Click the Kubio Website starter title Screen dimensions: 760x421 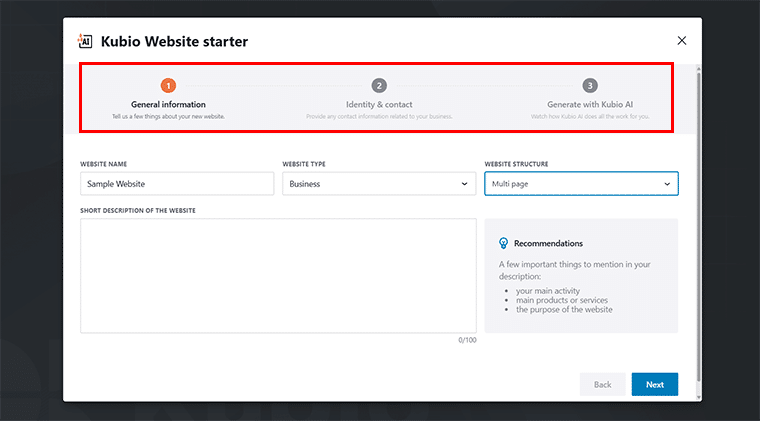coord(174,41)
